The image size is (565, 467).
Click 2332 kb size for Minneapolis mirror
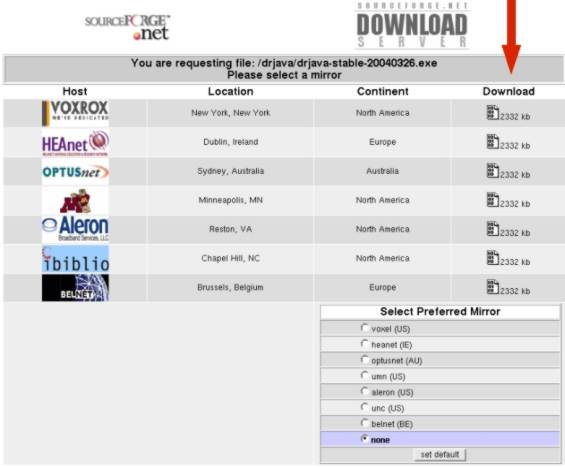pos(515,204)
